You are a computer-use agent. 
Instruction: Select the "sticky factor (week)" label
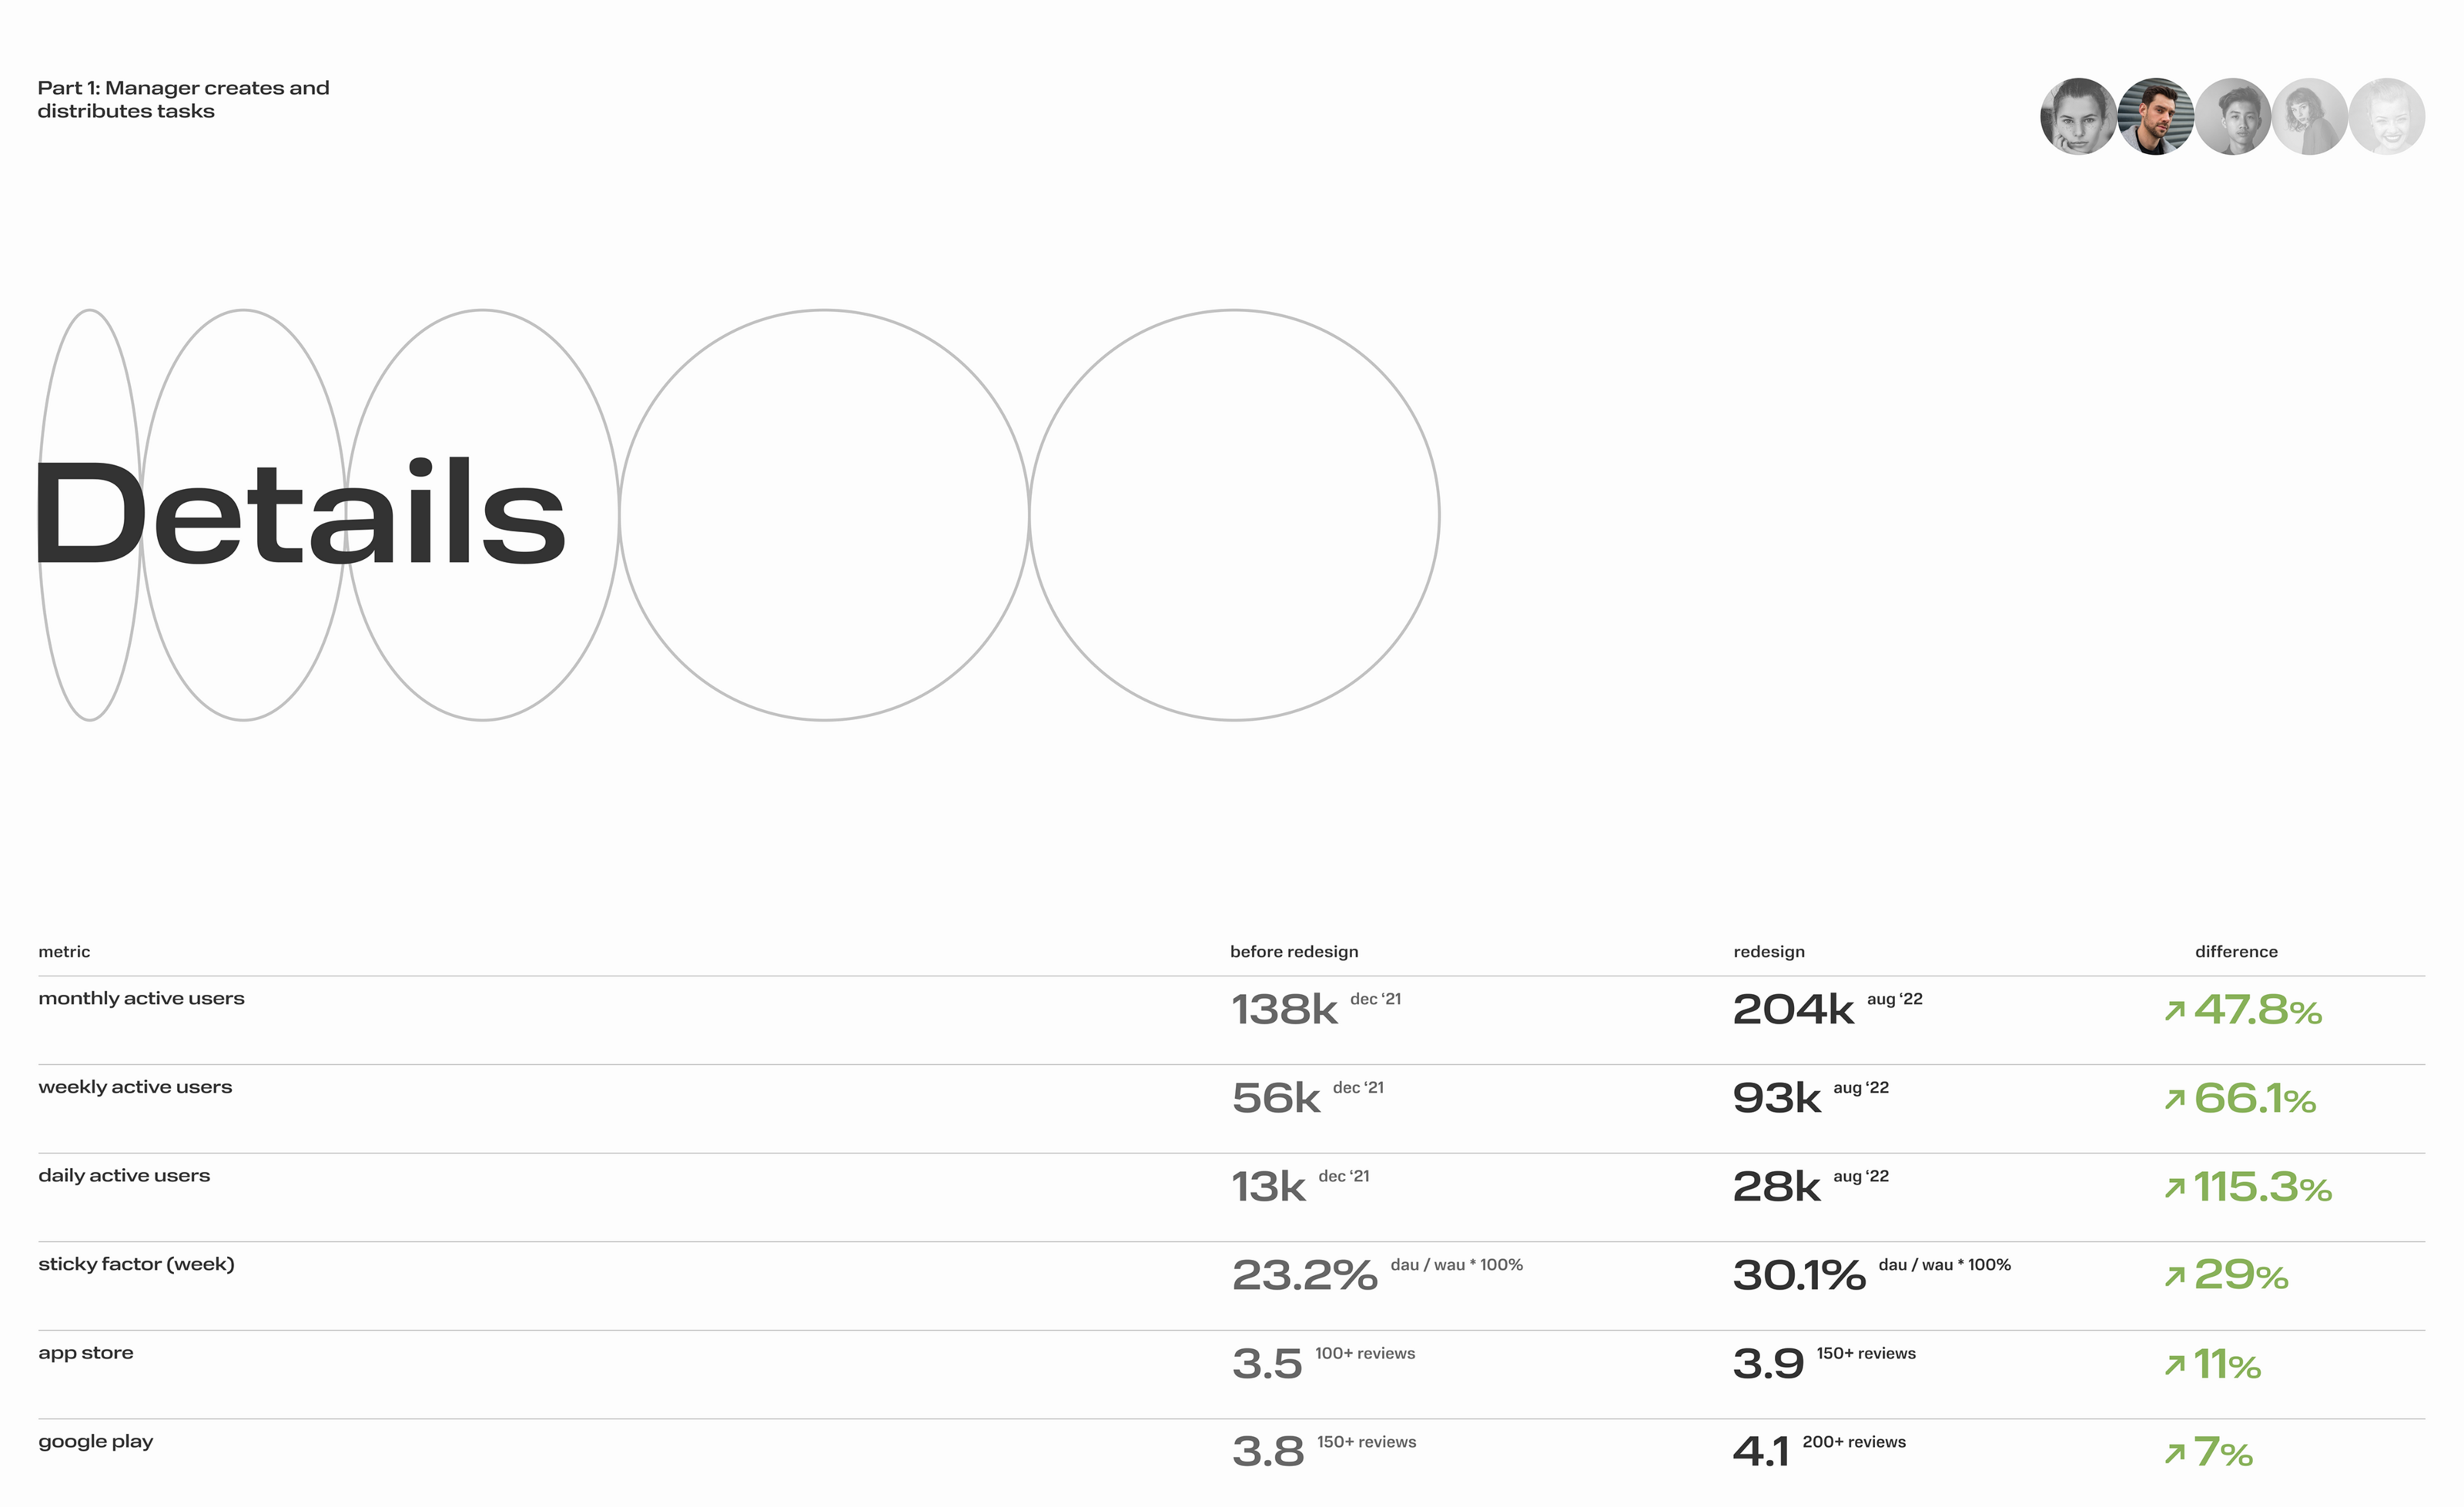[136, 1264]
